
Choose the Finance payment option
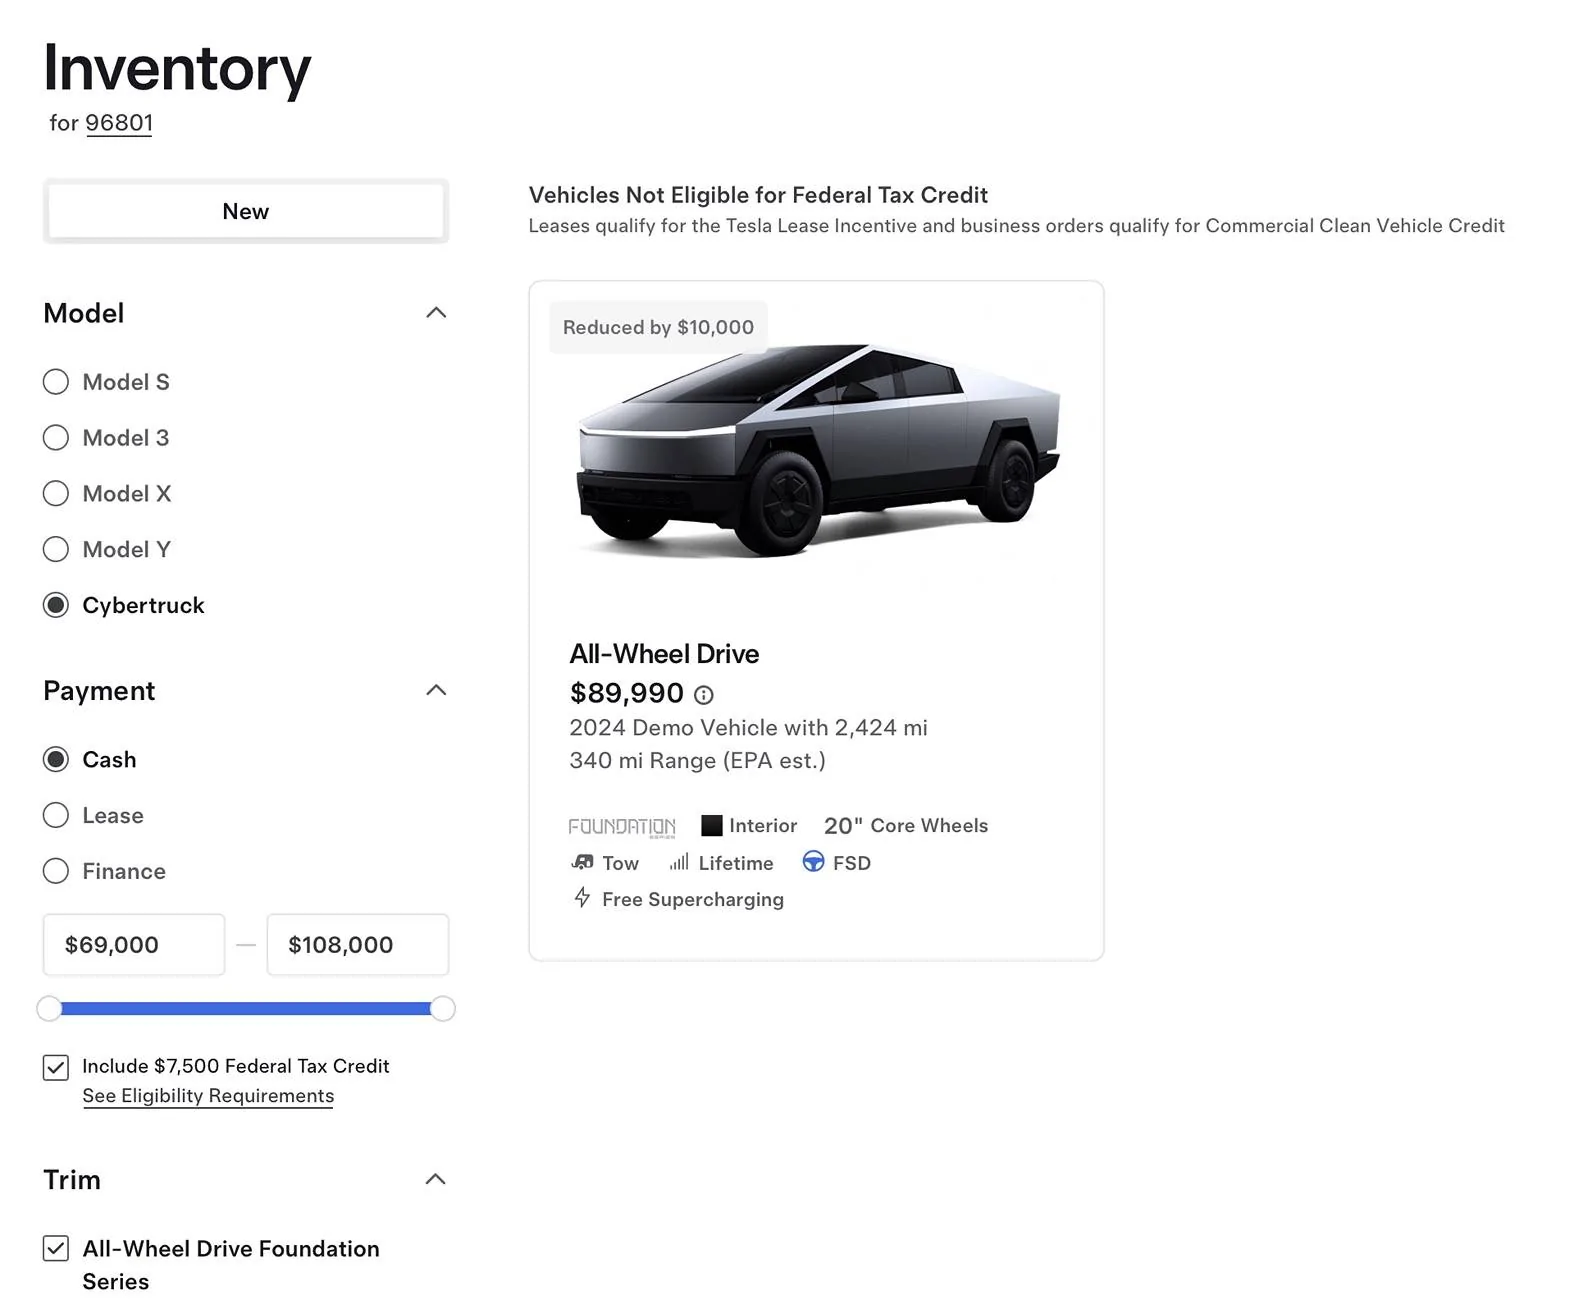pyautogui.click(x=56, y=872)
